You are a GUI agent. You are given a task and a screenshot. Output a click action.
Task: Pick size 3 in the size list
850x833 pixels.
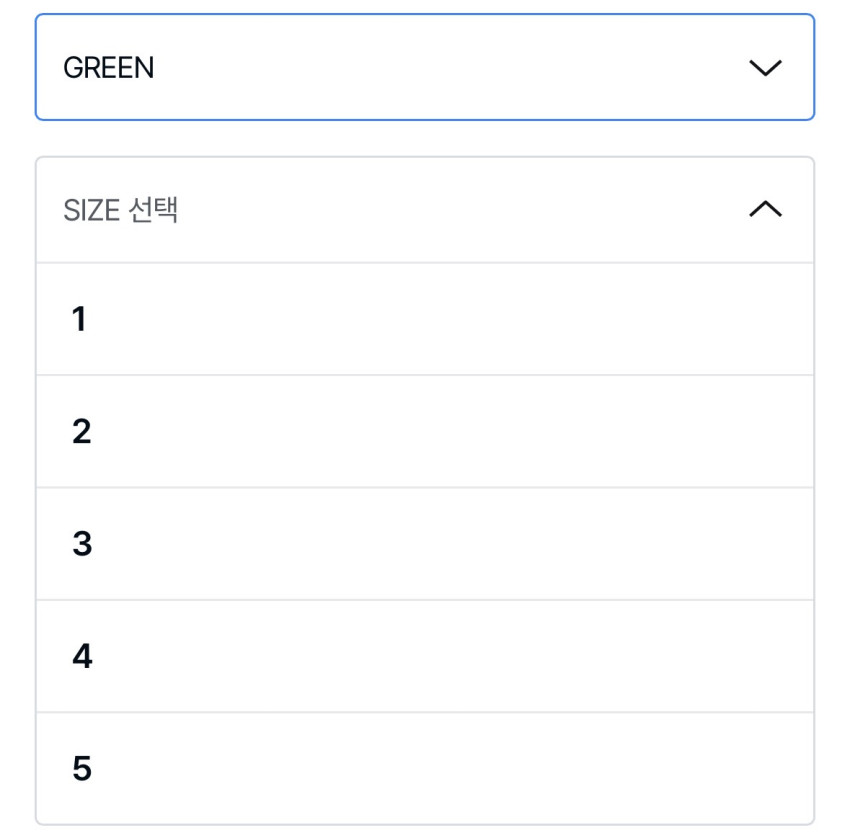click(425, 544)
